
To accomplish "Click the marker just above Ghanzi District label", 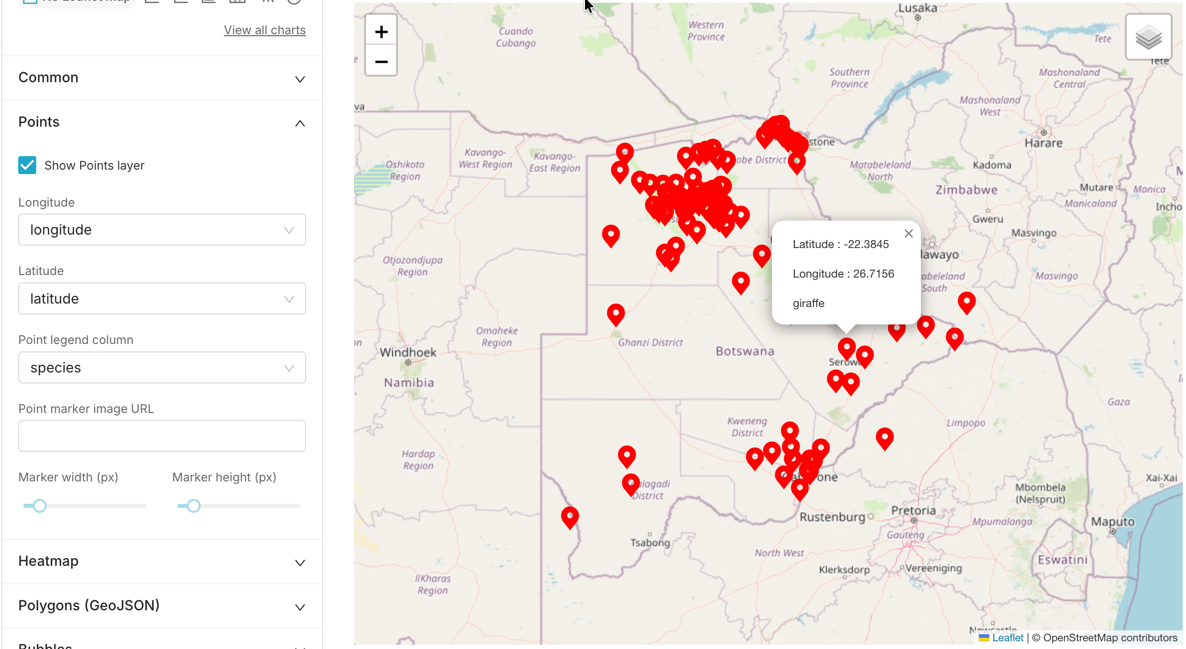I will (x=616, y=314).
